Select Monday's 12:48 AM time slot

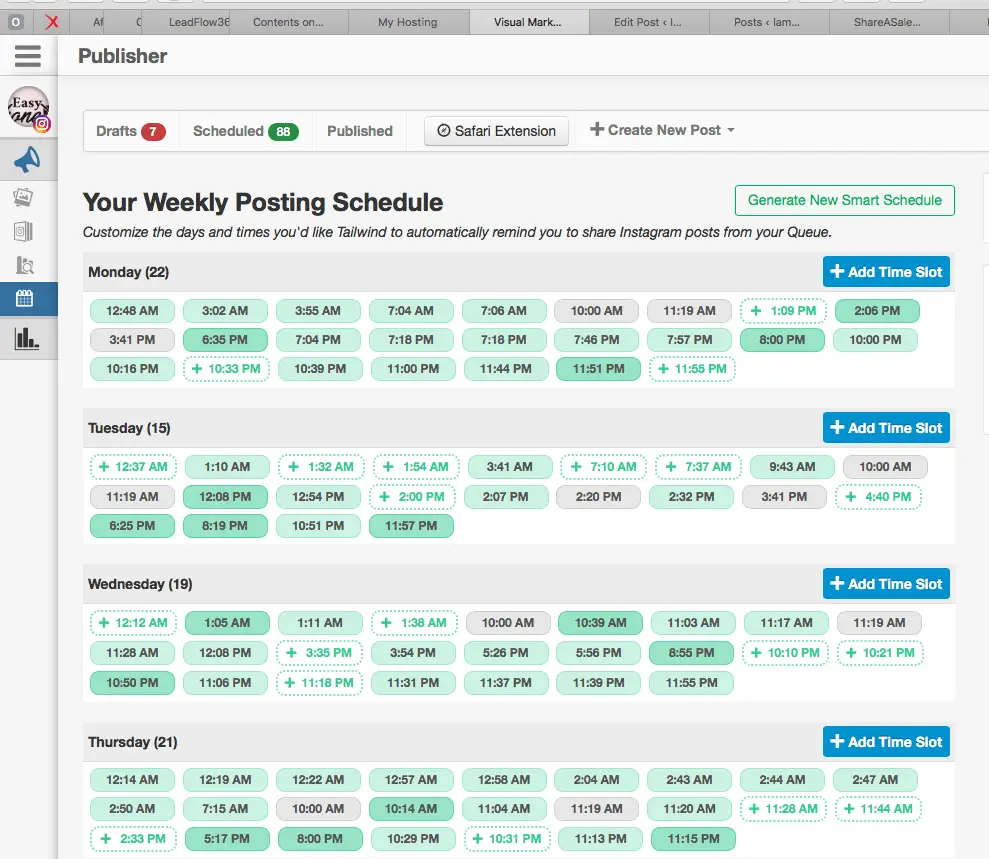tap(132, 311)
